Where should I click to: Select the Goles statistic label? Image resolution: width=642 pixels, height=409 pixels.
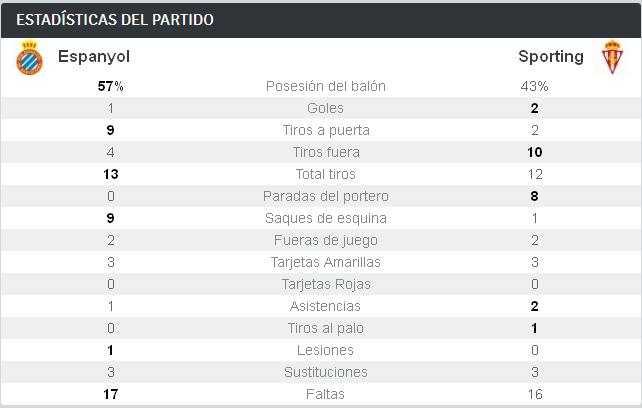click(325, 108)
